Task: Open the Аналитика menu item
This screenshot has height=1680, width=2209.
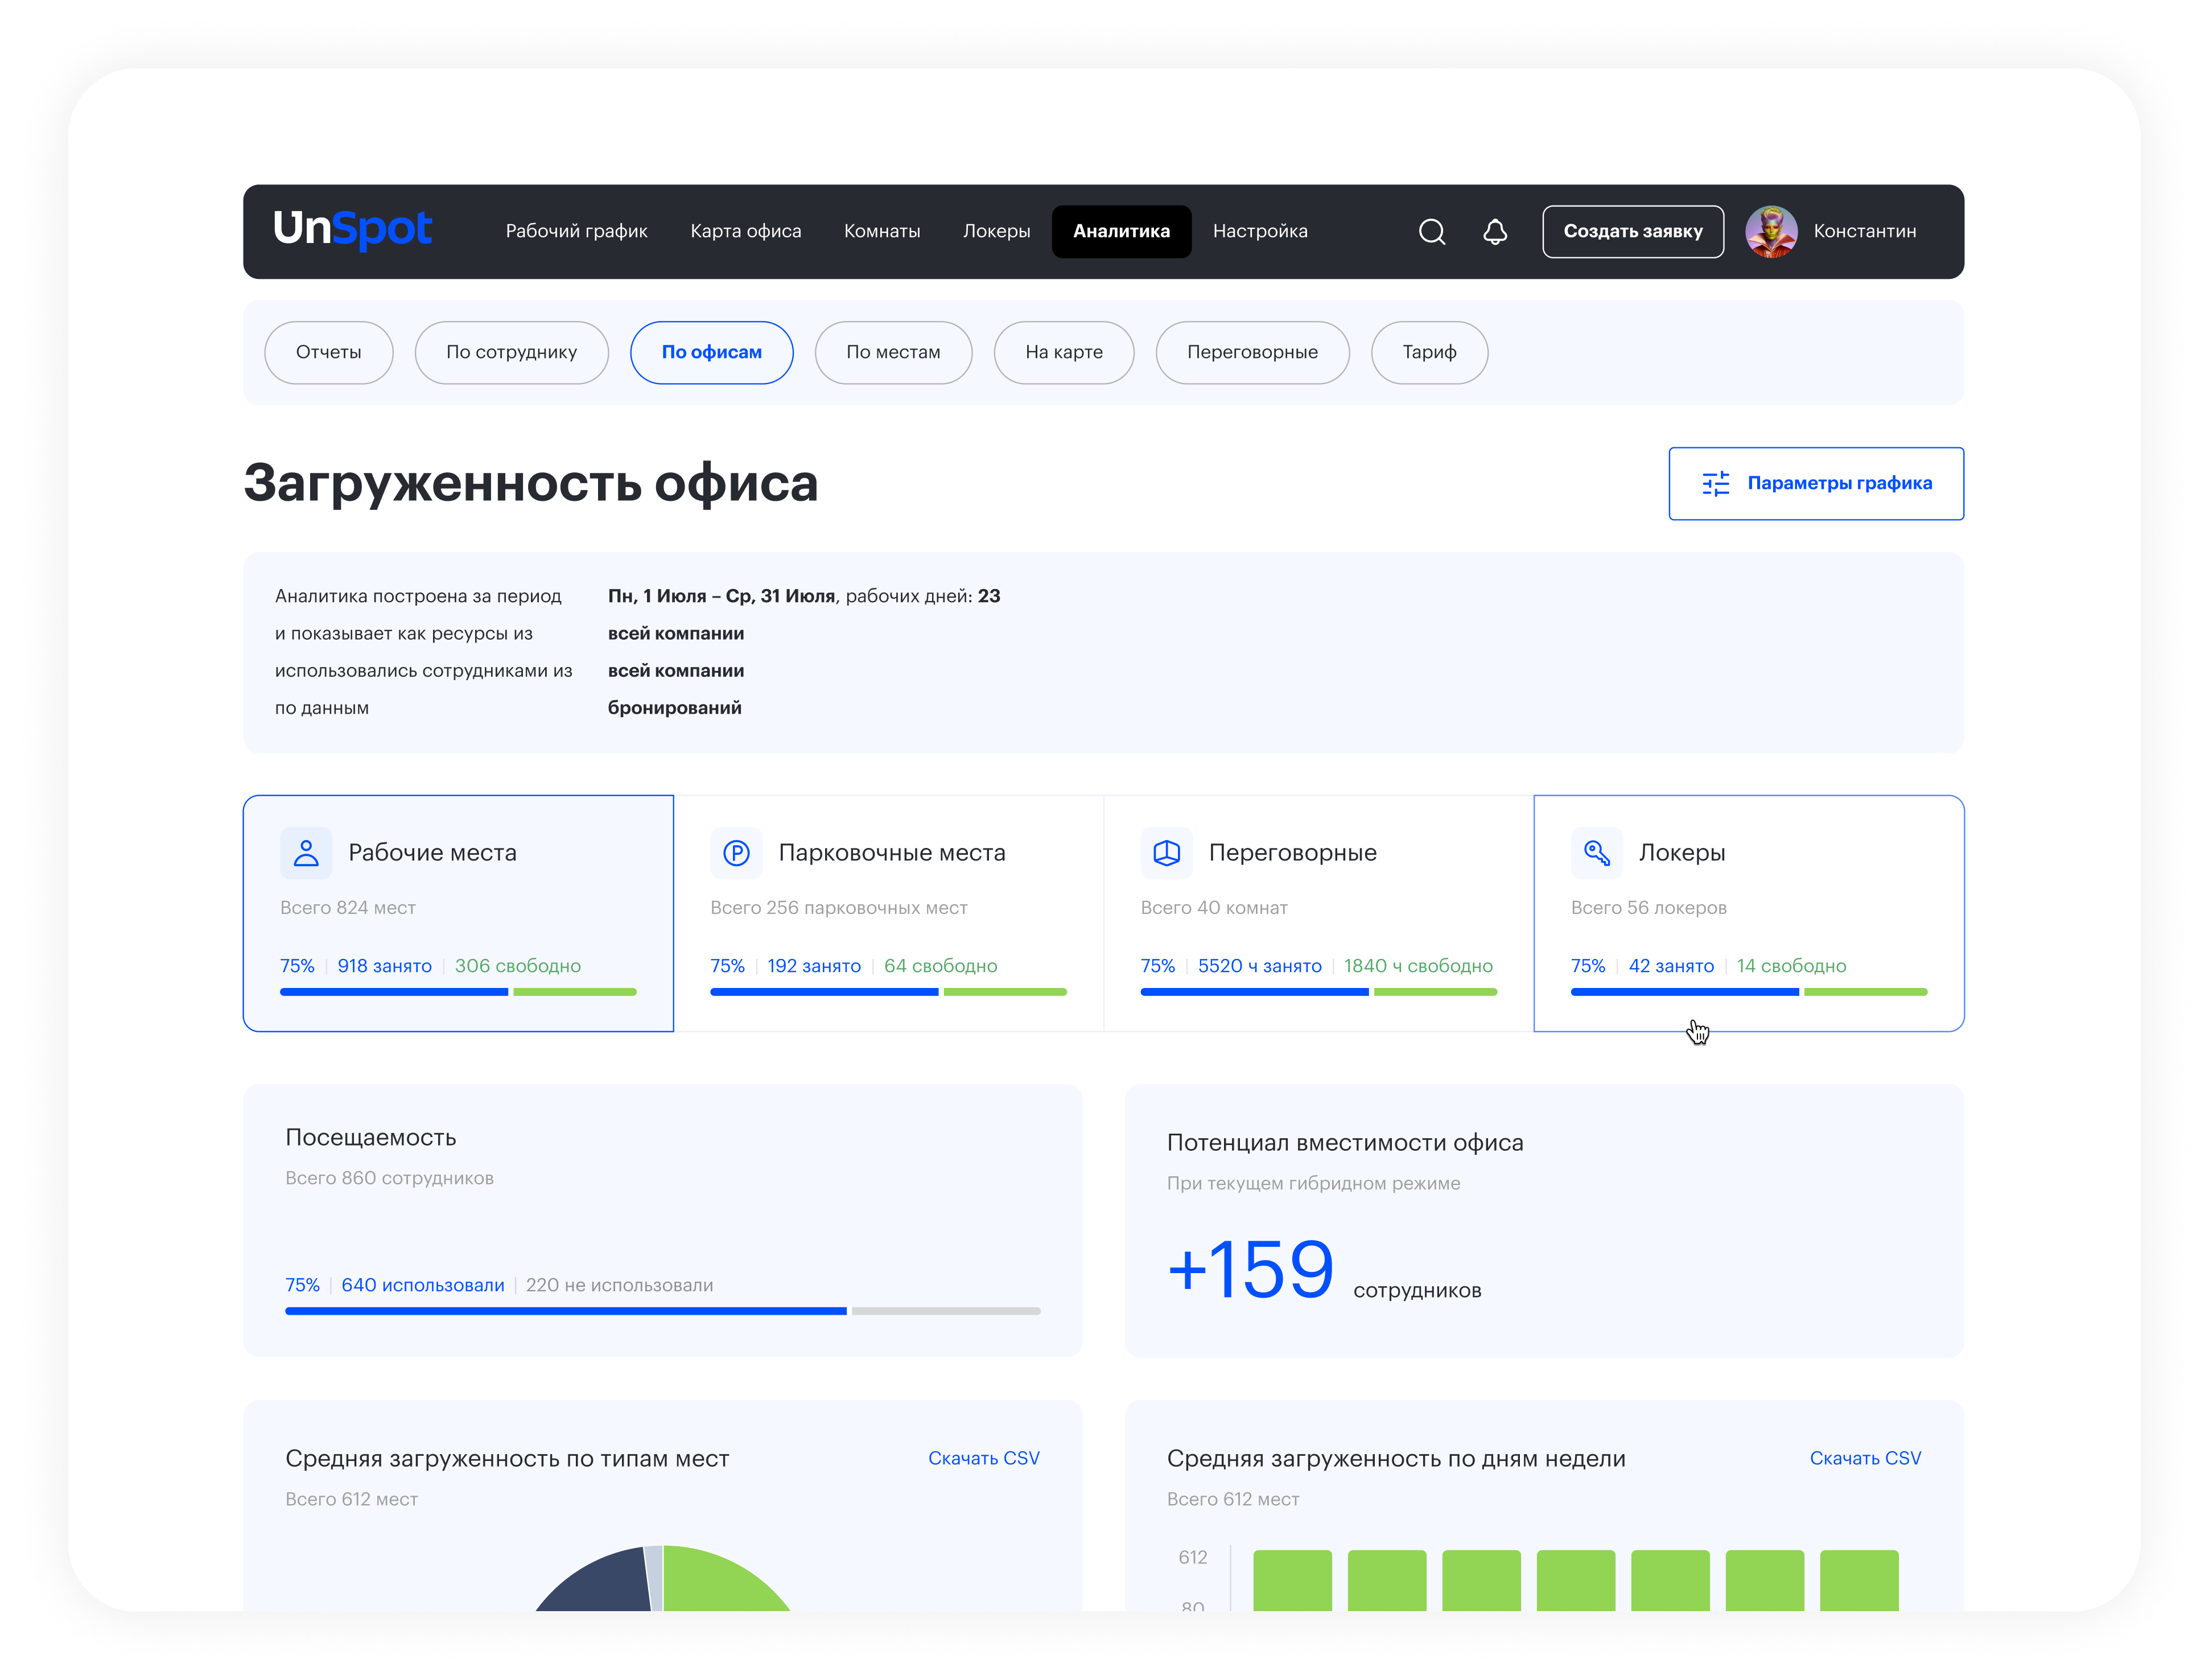Action: [x=1120, y=232]
